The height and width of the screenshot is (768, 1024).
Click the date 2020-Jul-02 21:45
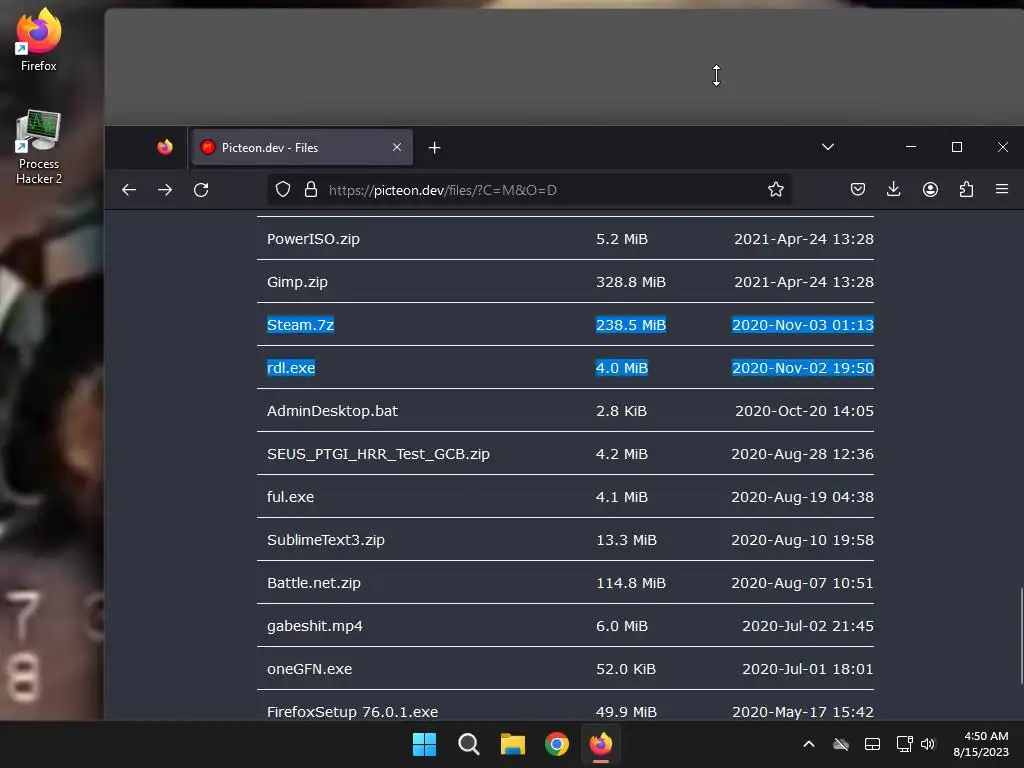pyautogui.click(x=807, y=626)
